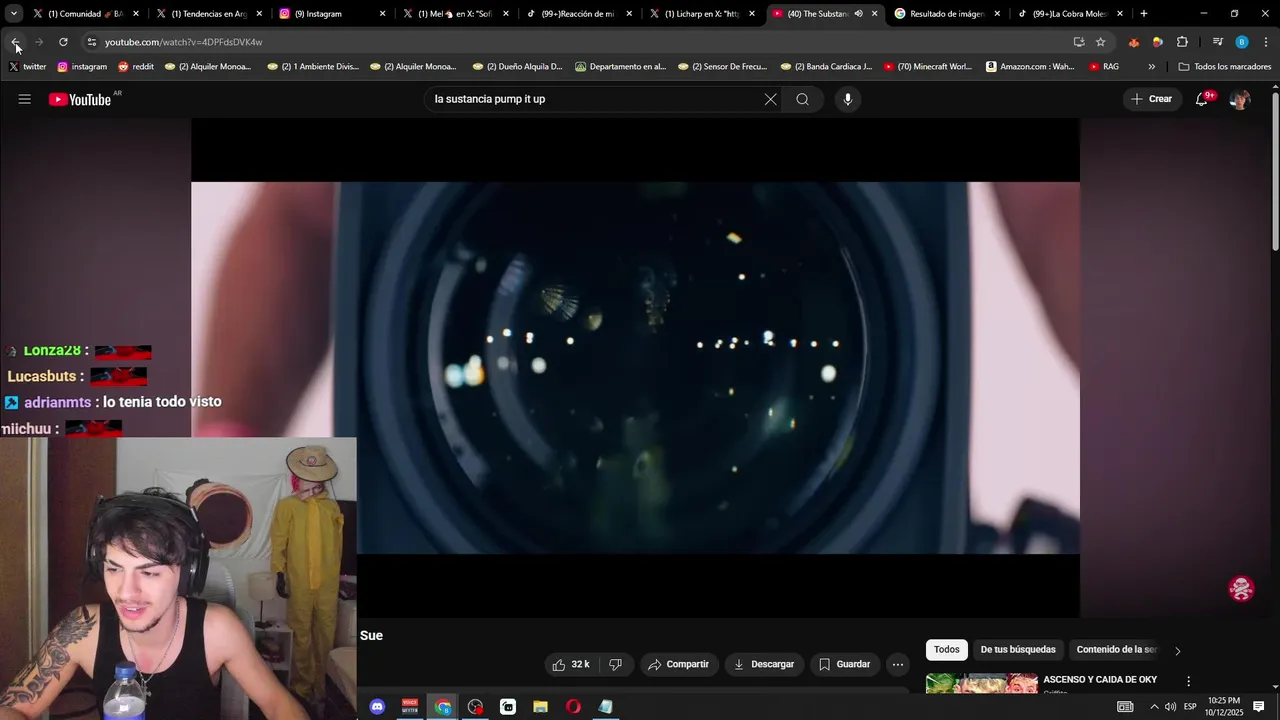Show more bookmarks with the chevron

pyautogui.click(x=1152, y=67)
